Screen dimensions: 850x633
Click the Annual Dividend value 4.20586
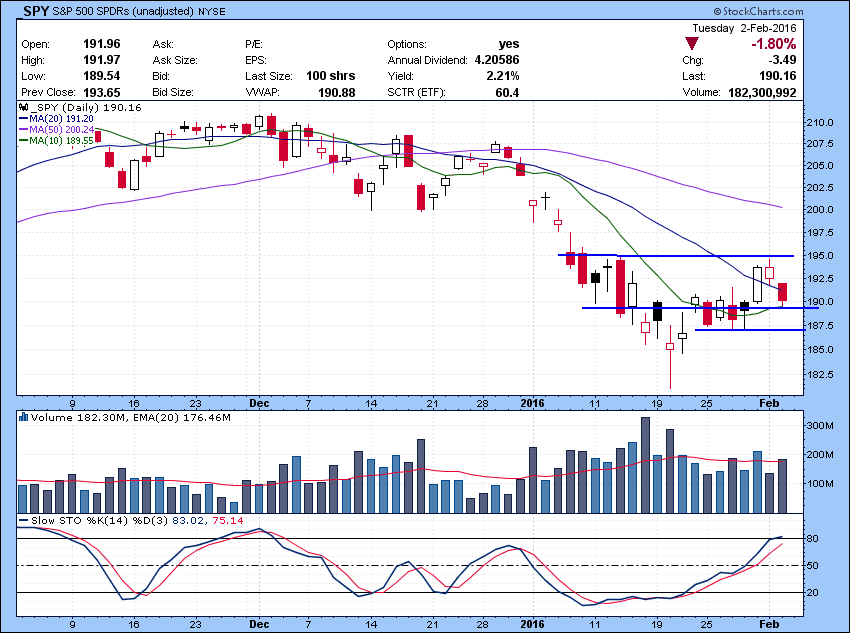point(497,60)
